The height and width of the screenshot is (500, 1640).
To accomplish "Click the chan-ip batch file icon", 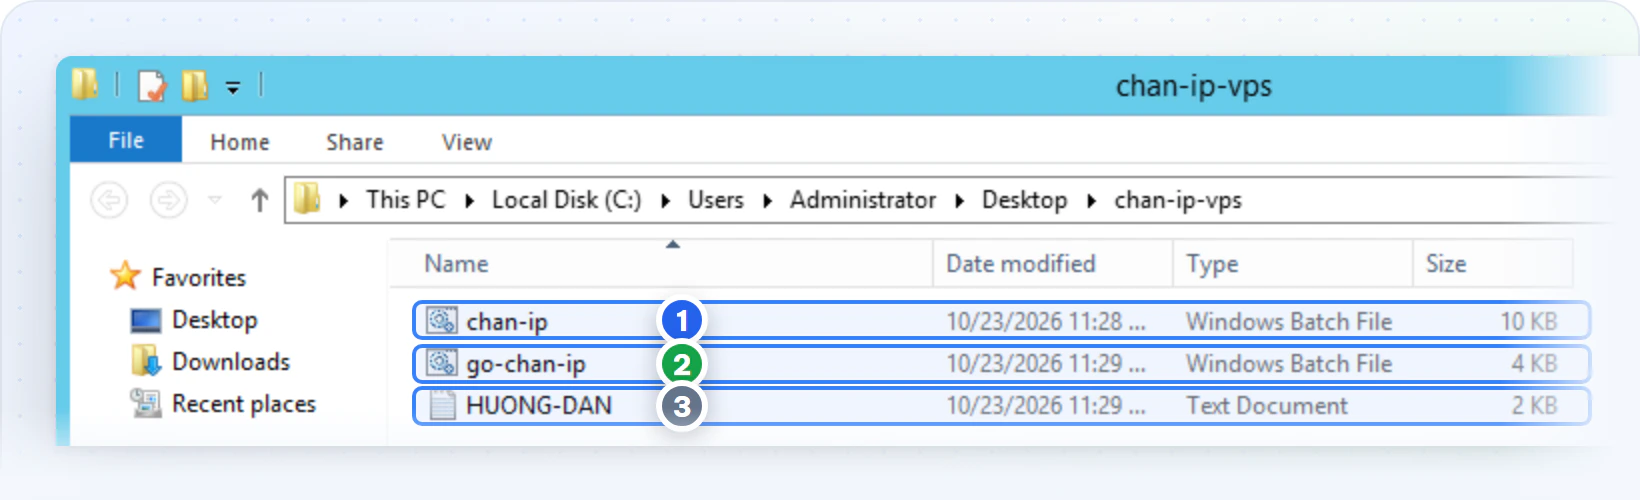I will 442,320.
